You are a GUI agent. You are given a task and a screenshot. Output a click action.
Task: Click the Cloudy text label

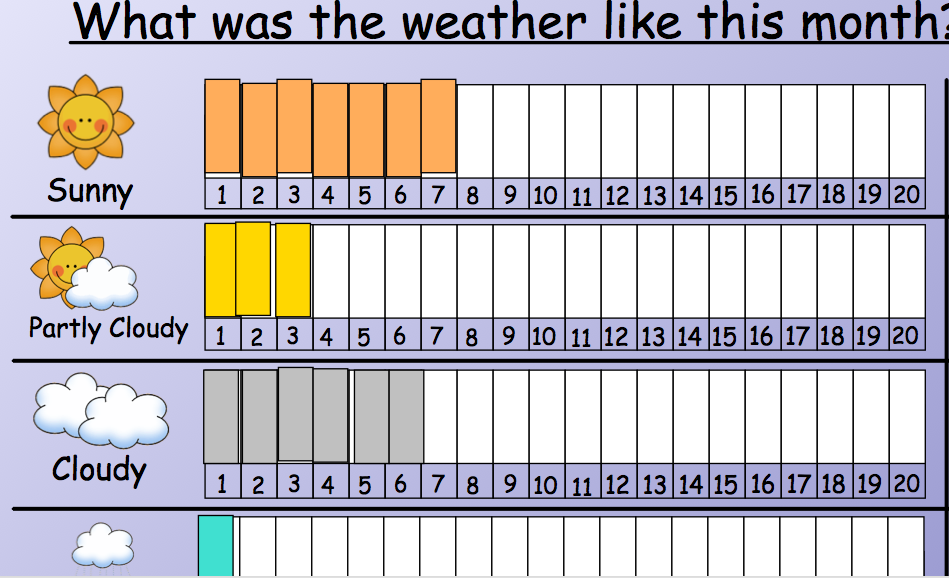tap(99, 469)
